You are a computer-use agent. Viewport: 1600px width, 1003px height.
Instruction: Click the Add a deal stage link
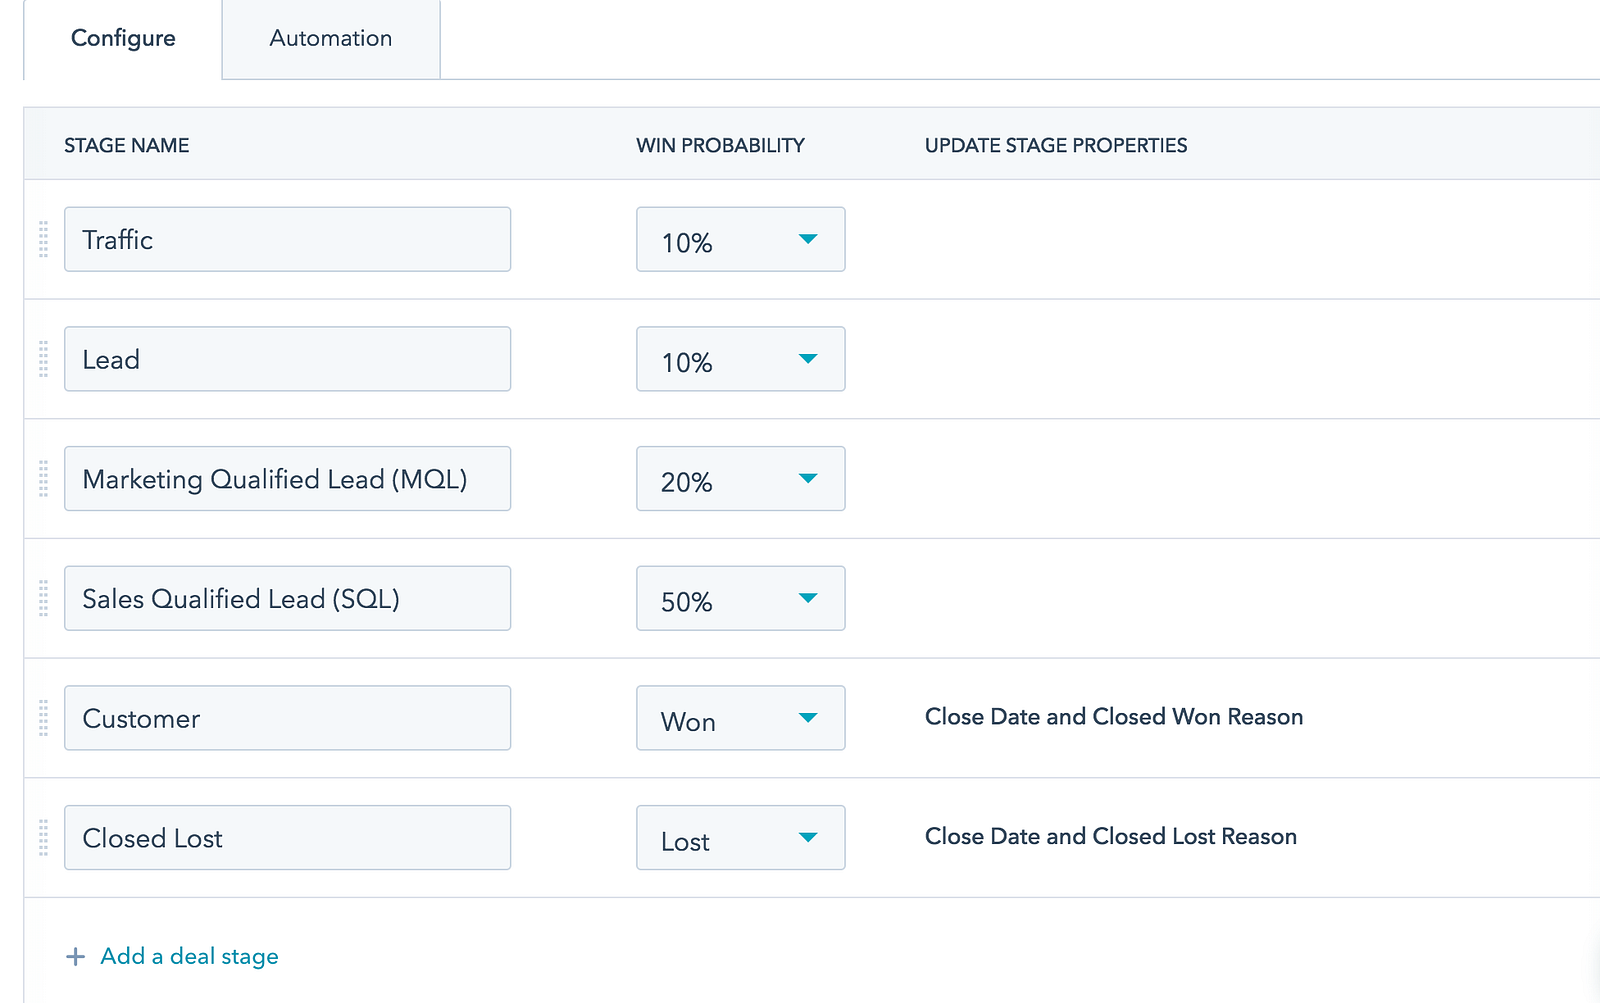(x=189, y=957)
